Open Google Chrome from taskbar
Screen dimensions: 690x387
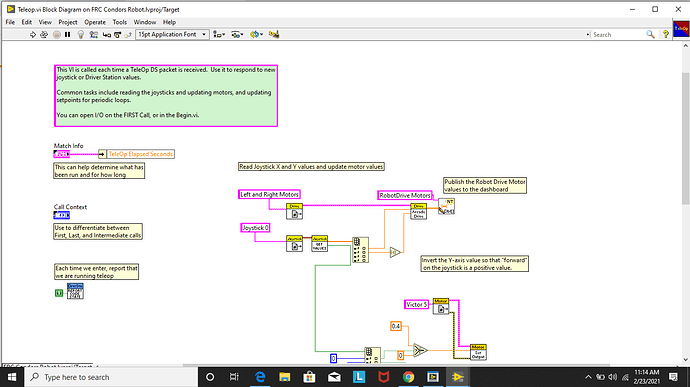click(408, 377)
